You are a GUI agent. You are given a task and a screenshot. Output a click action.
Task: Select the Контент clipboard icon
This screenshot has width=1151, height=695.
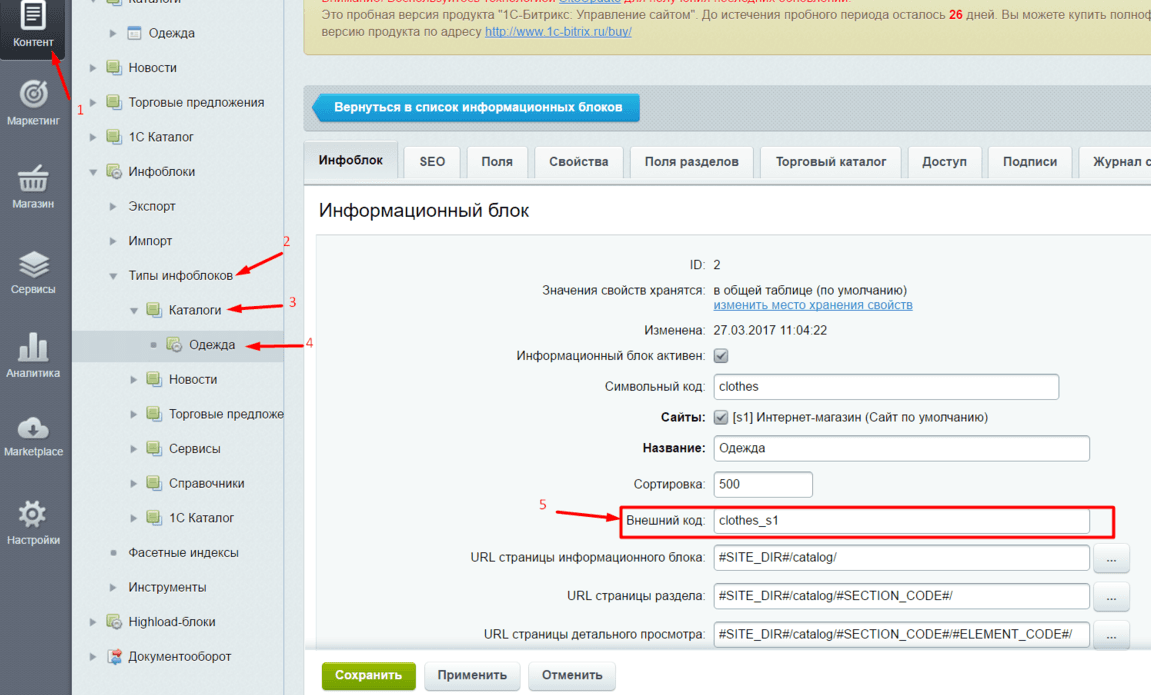pyautogui.click(x=33, y=17)
